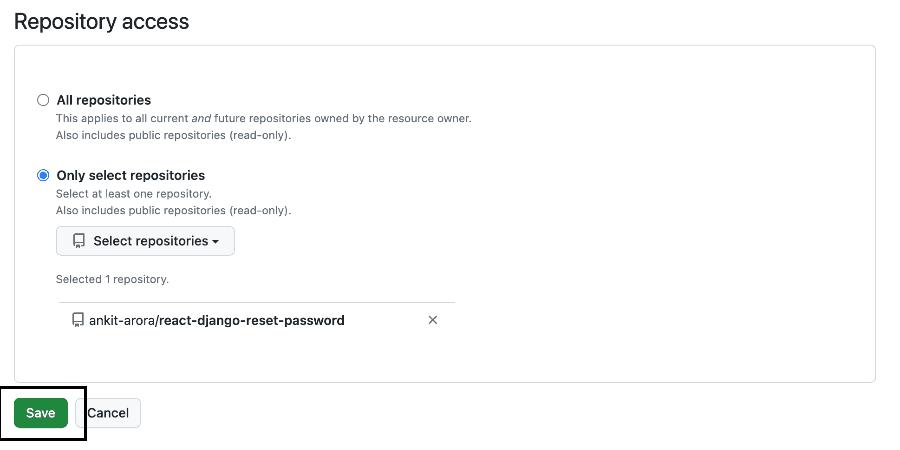Click the repo icon inside Select repositories button

(79, 241)
